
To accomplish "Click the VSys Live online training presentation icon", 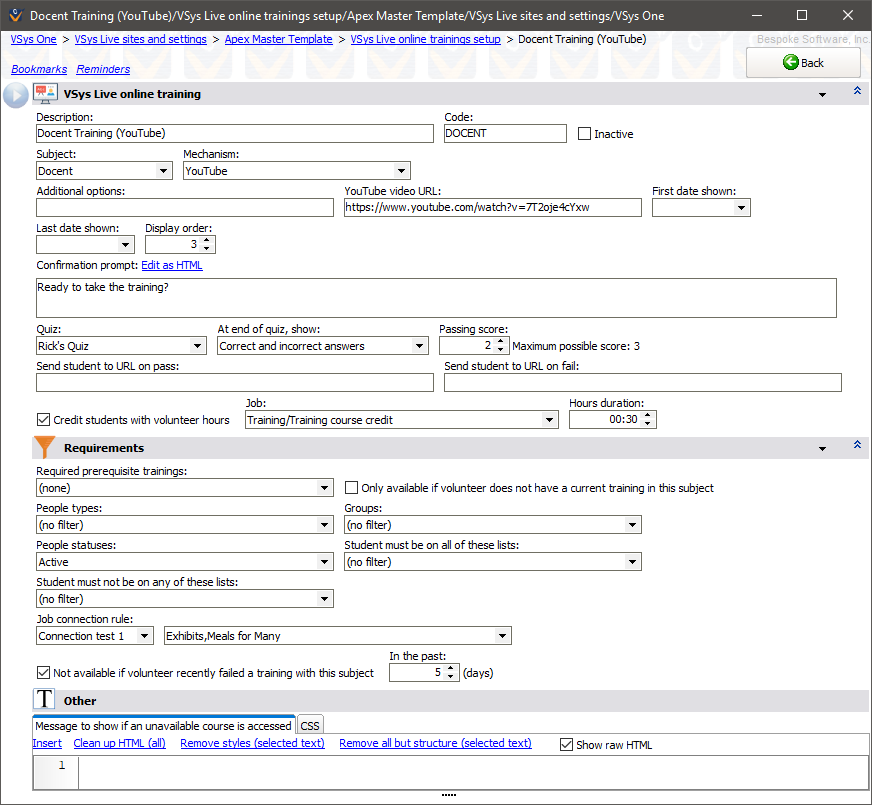I will tap(45, 94).
